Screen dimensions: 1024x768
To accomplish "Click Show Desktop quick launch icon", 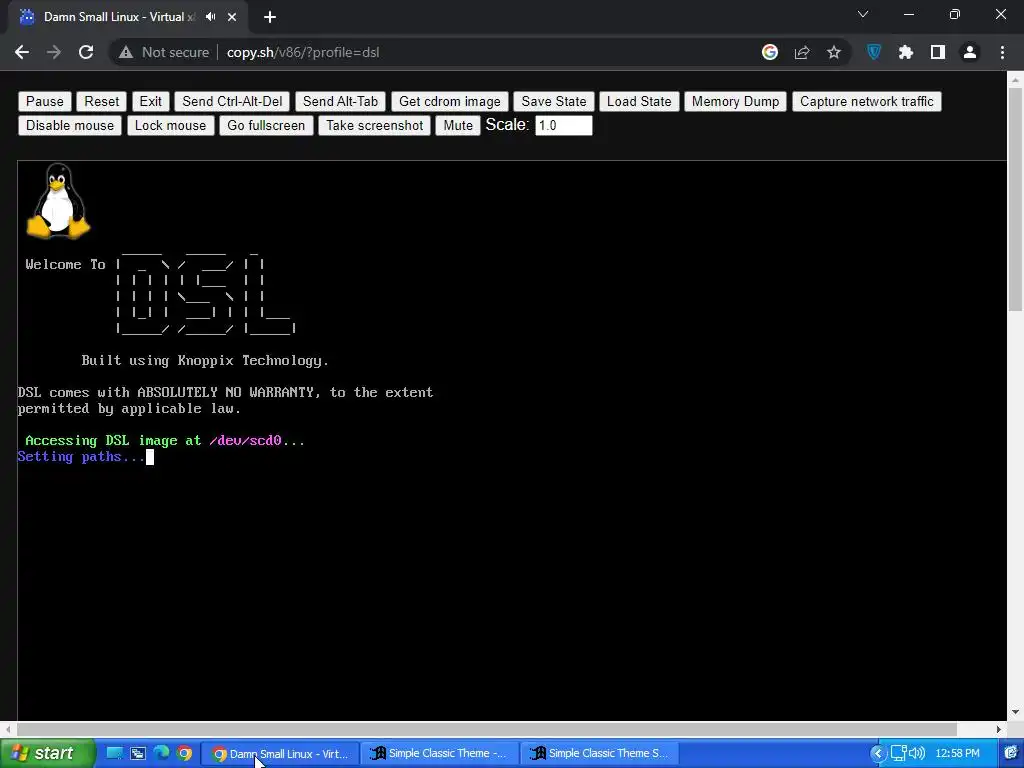I will tap(114, 754).
